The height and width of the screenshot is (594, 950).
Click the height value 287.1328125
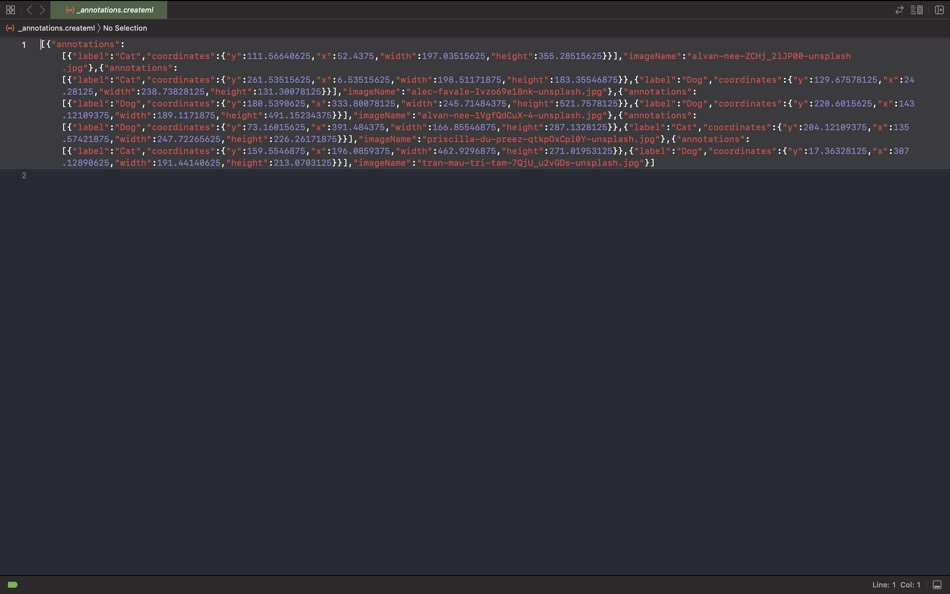[578, 128]
